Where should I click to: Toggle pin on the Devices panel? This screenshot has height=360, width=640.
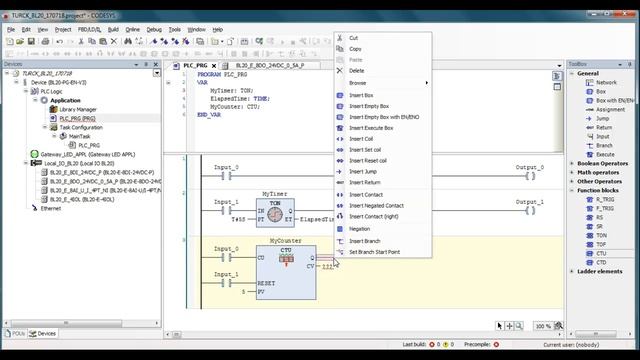click(x=146, y=64)
